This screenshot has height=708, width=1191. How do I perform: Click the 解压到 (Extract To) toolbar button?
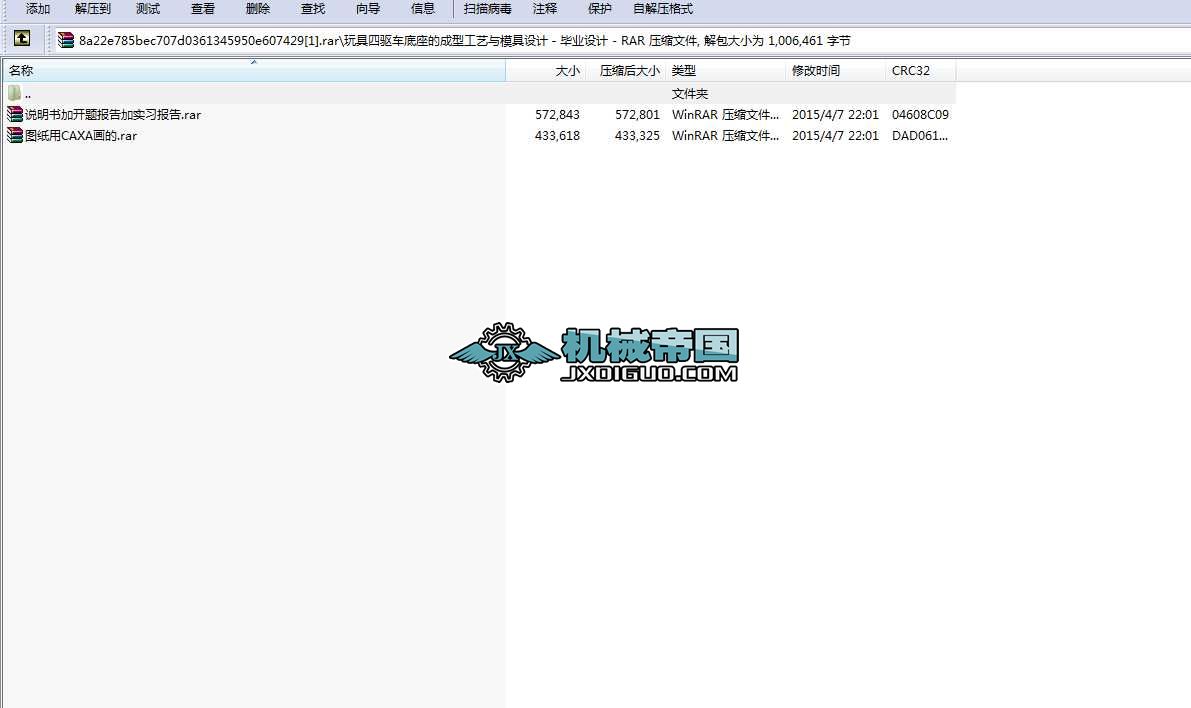pyautogui.click(x=93, y=9)
